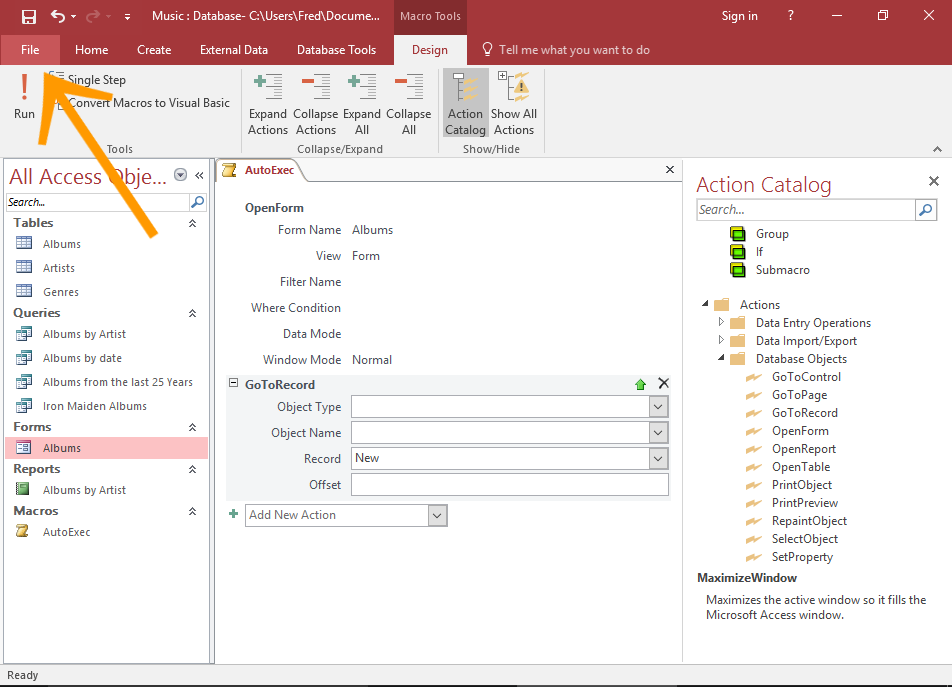The height and width of the screenshot is (687, 952).
Task: Close the Action Catalog pane
Action: (x=934, y=181)
